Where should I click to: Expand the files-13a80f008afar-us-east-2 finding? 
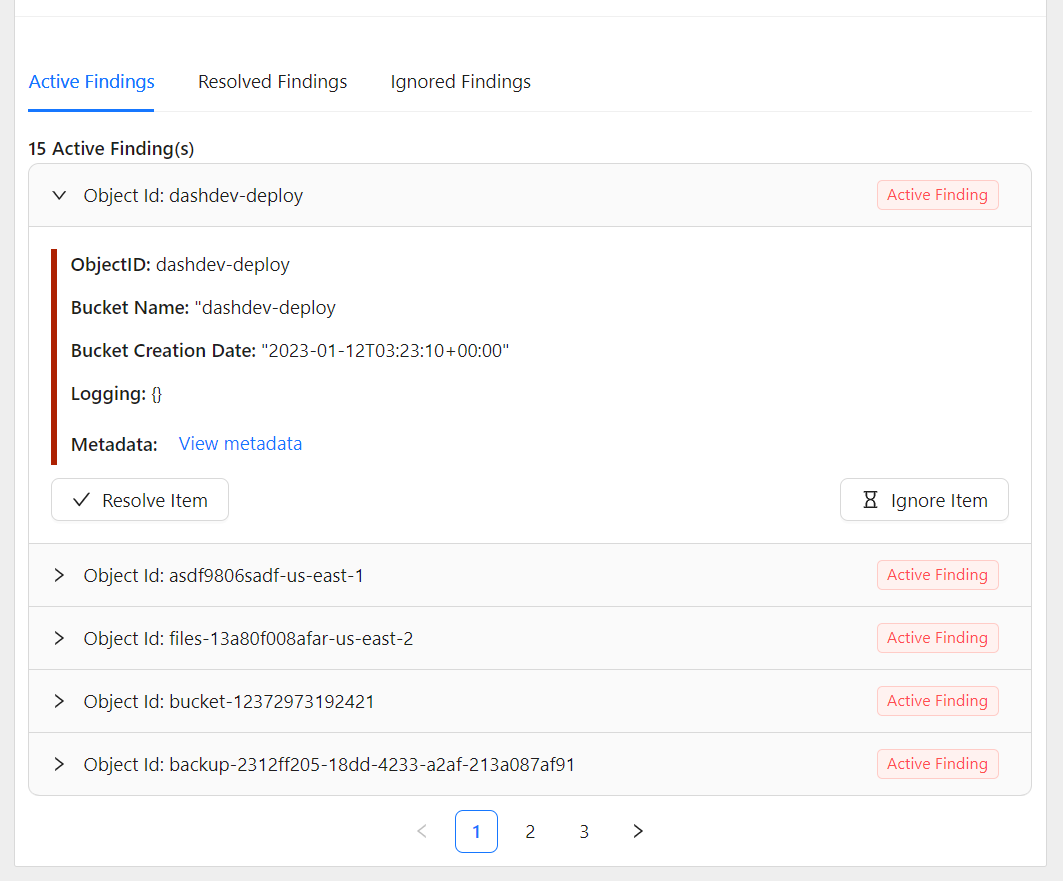59,638
